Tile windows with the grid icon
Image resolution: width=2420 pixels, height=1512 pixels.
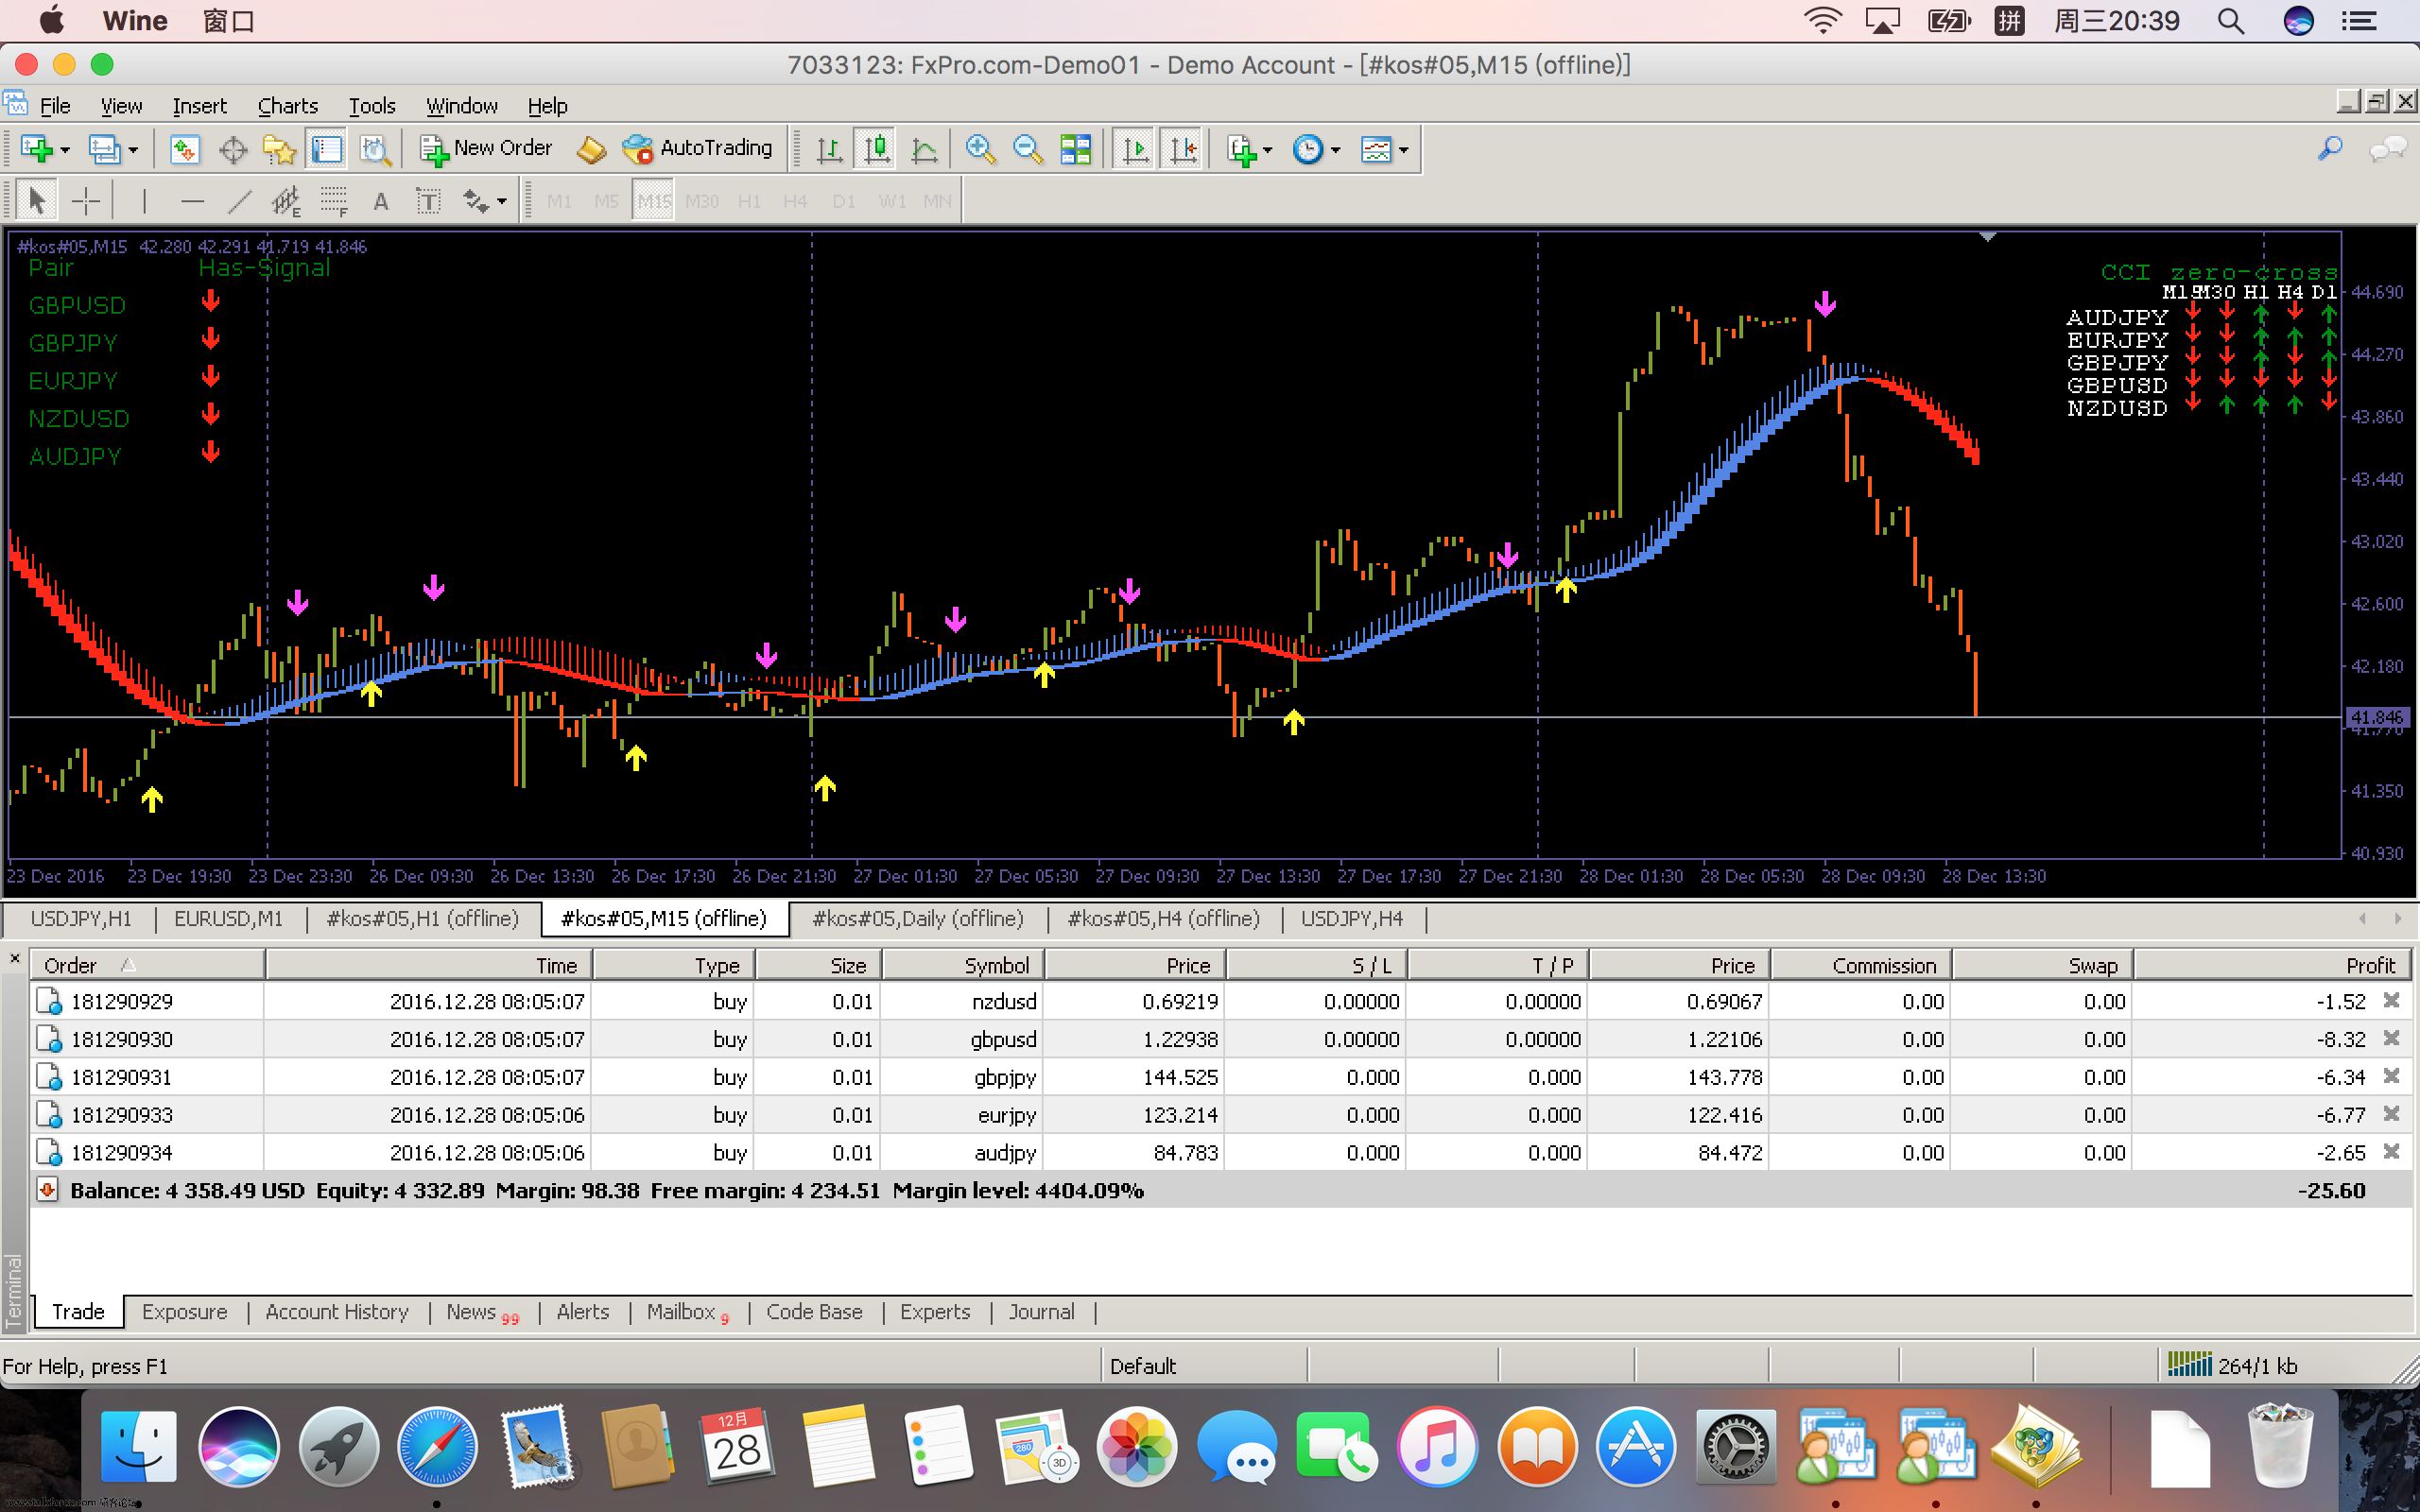(x=1076, y=149)
